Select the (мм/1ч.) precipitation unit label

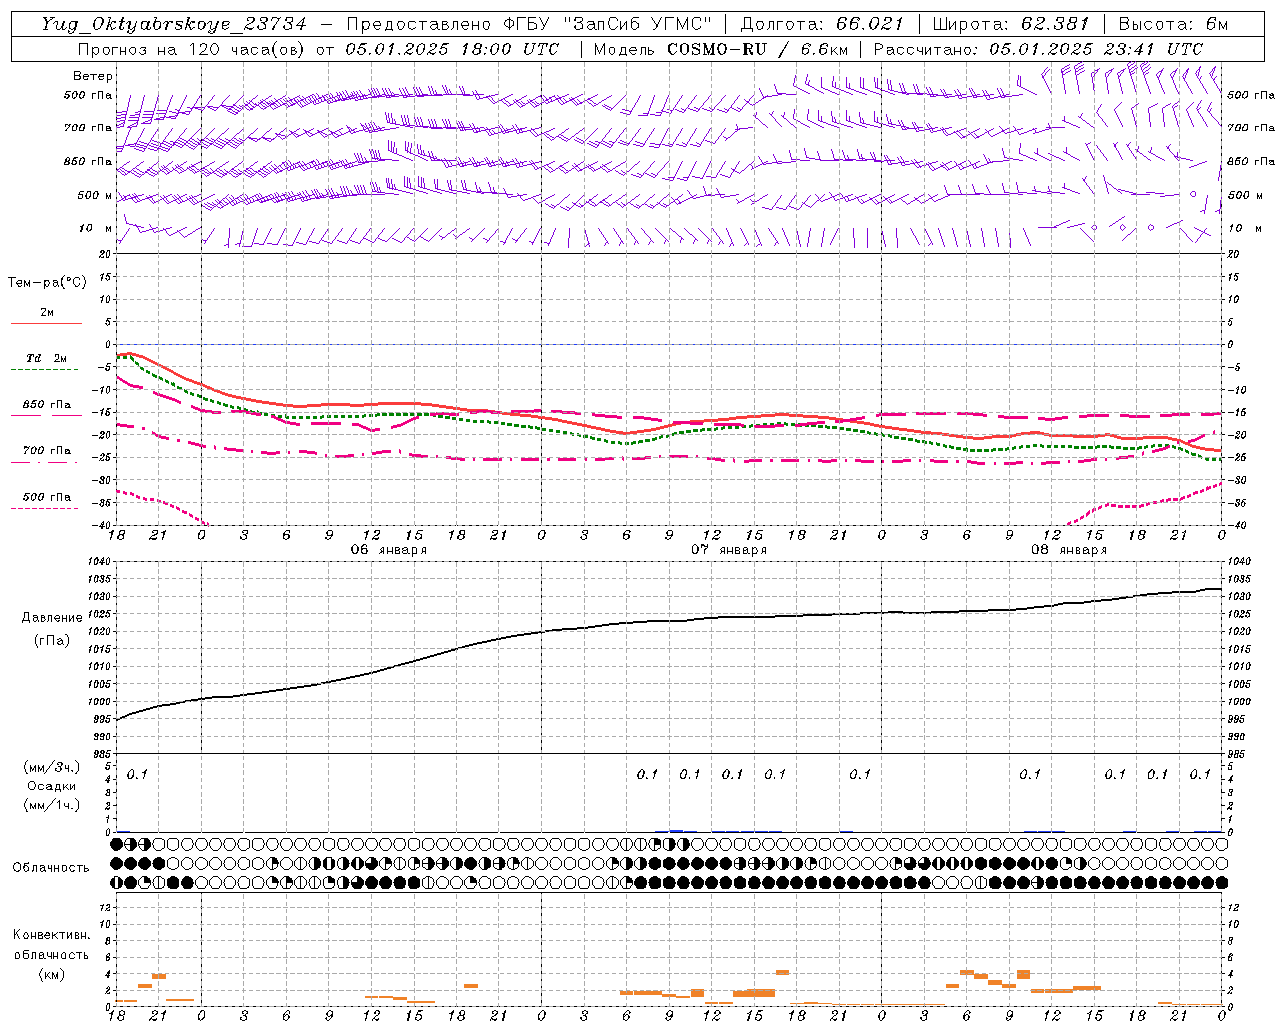tap(52, 805)
